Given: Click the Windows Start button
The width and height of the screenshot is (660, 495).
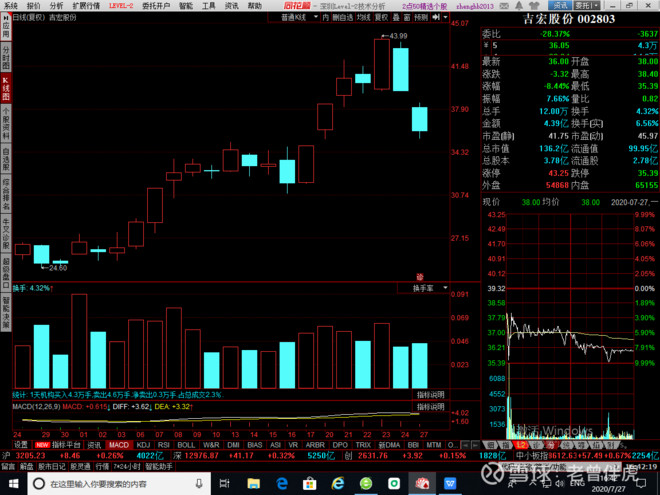Looking at the screenshot, I should coord(13,484).
